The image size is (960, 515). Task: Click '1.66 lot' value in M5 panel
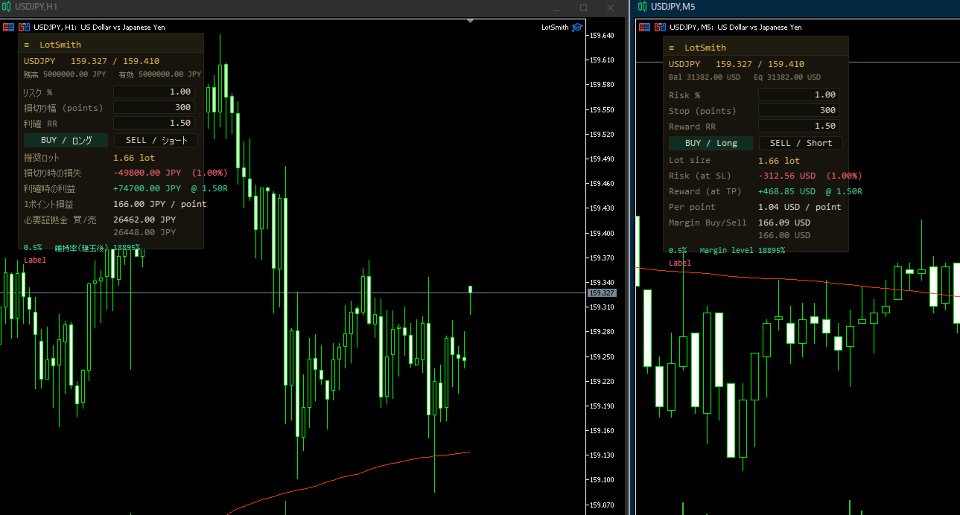(779, 161)
